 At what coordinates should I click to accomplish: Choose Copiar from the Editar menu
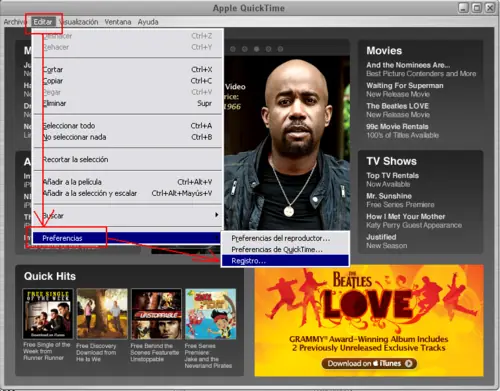click(x=127, y=81)
